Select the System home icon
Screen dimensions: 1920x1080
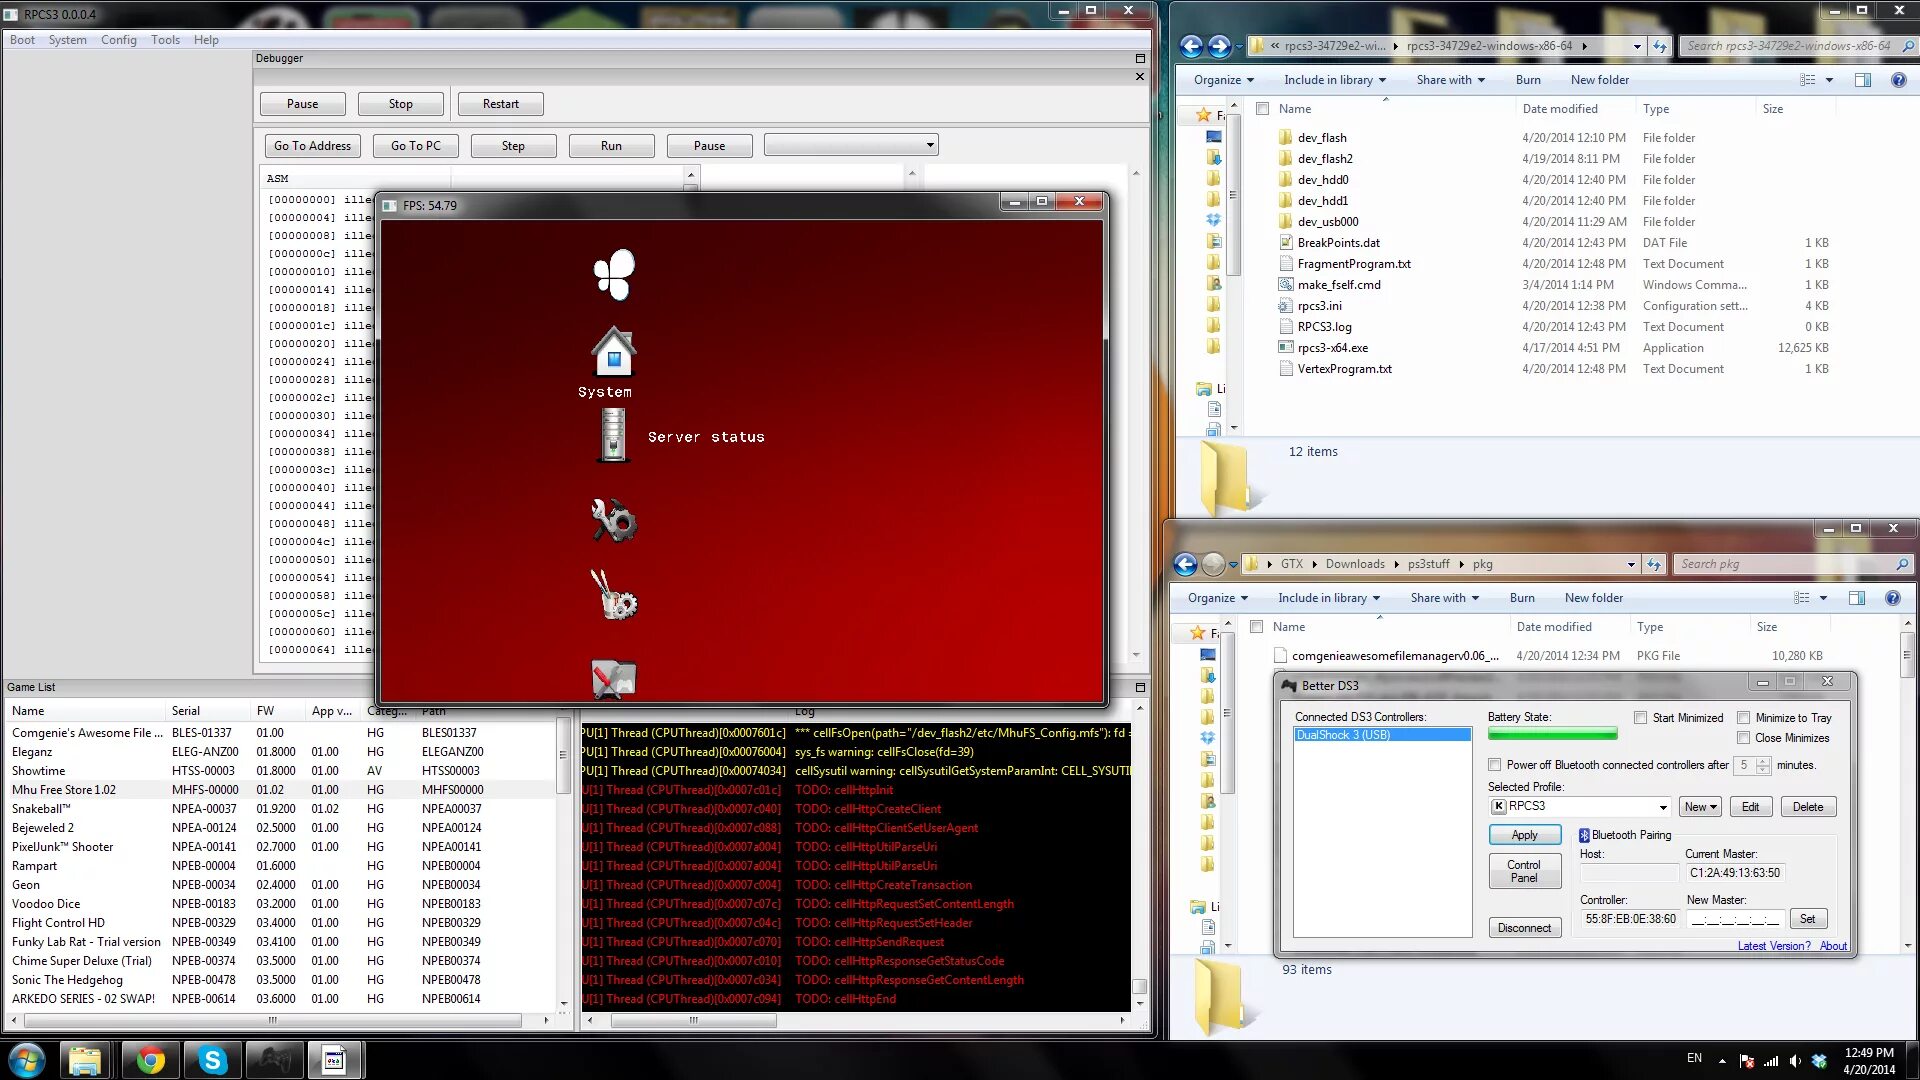(613, 352)
